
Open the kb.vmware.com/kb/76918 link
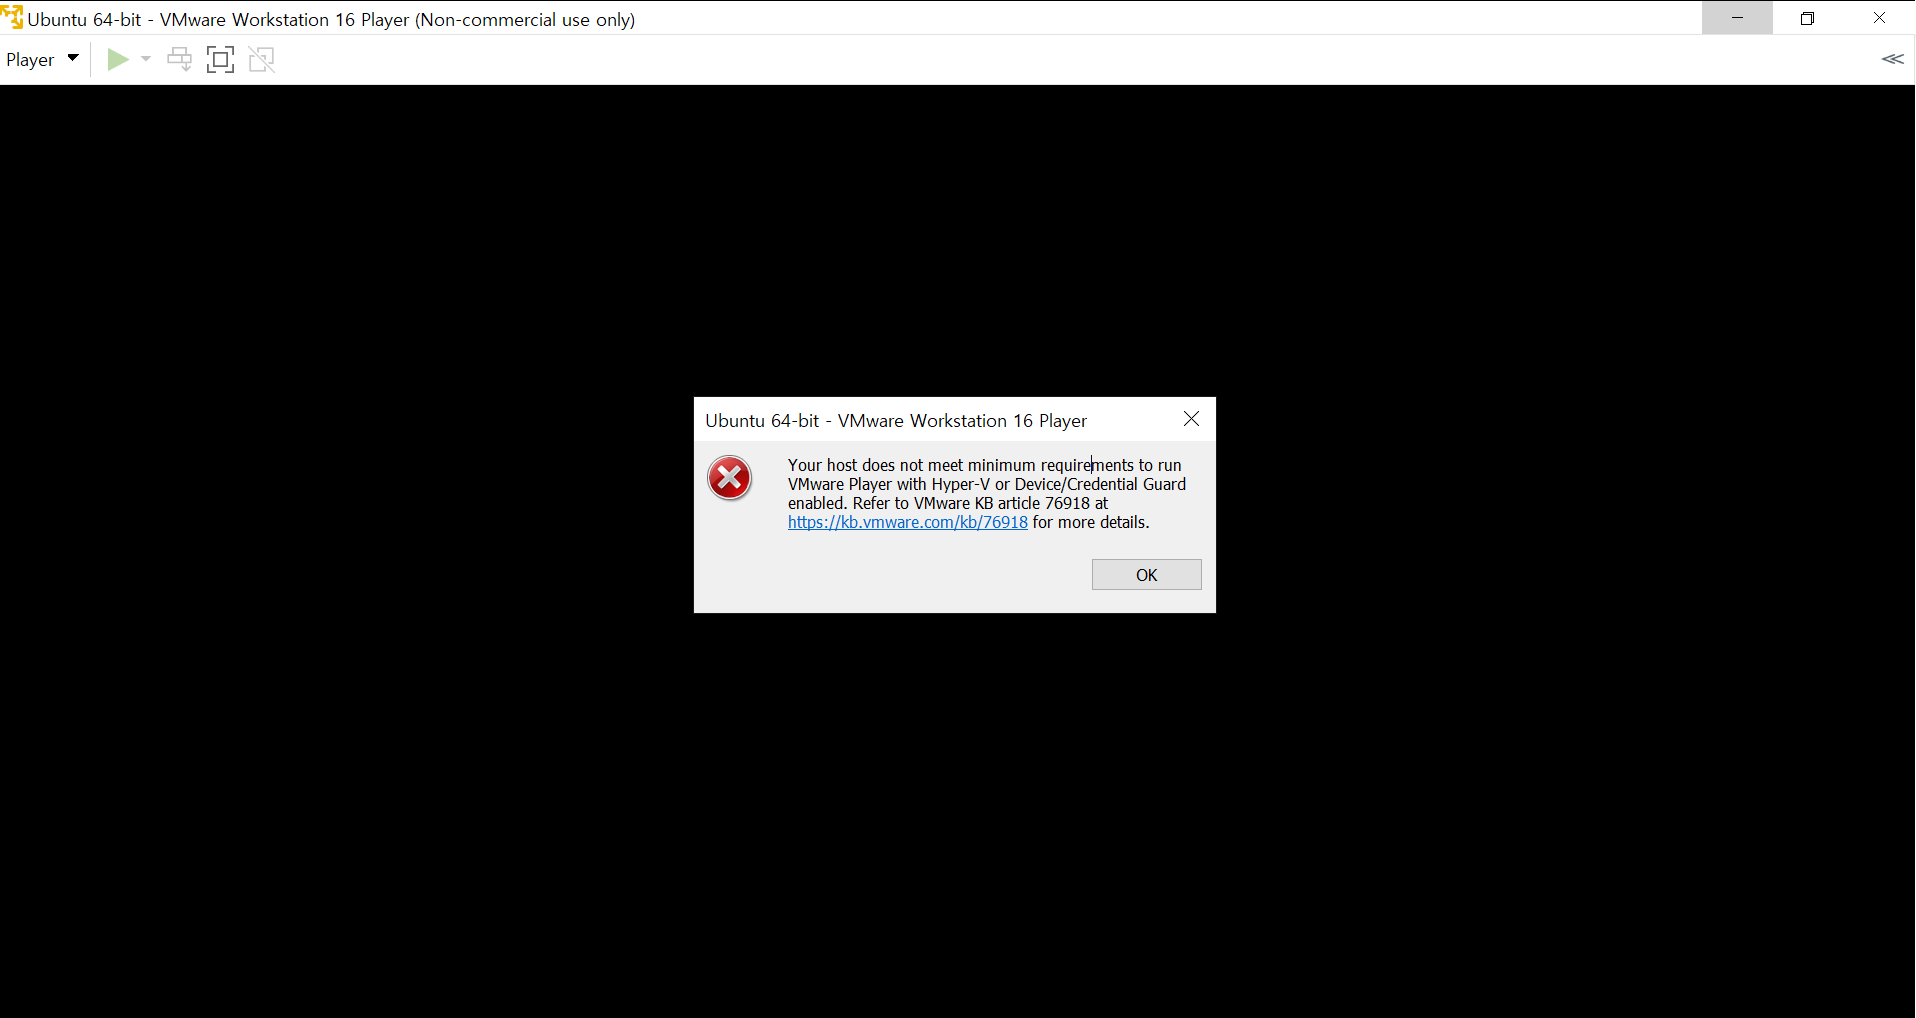[907, 522]
